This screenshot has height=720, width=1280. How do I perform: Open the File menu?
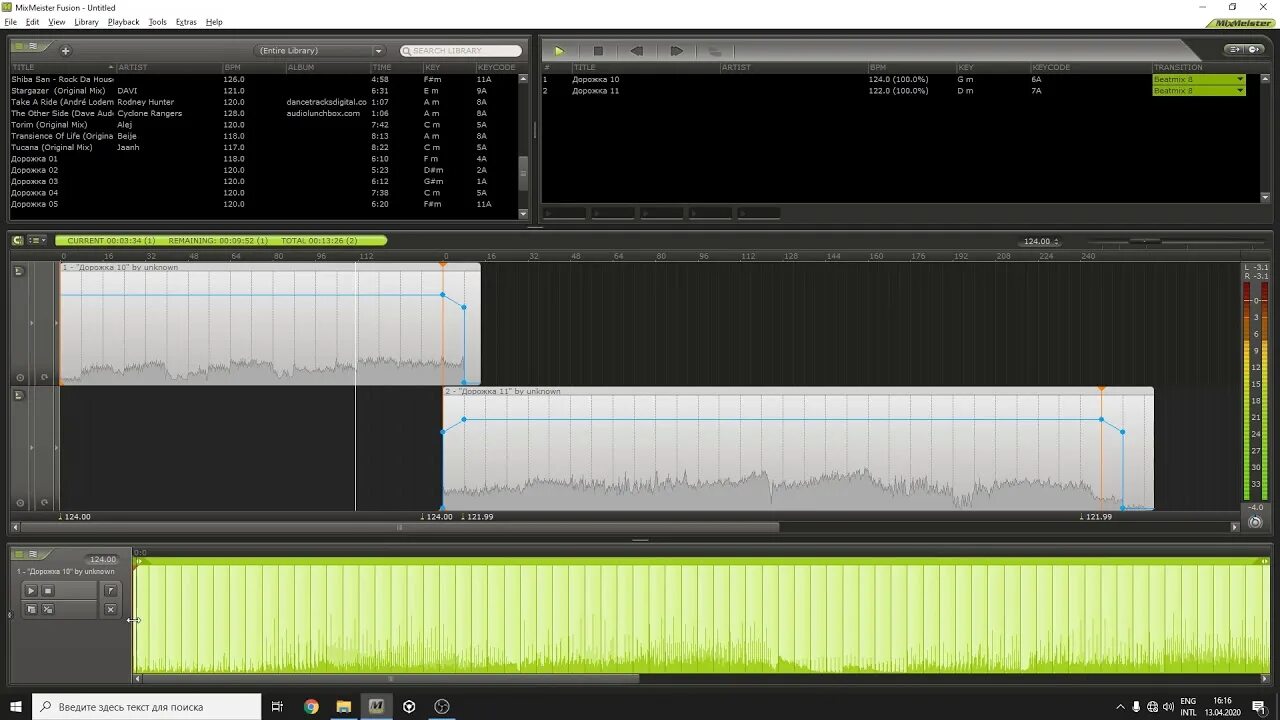pyautogui.click(x=11, y=22)
